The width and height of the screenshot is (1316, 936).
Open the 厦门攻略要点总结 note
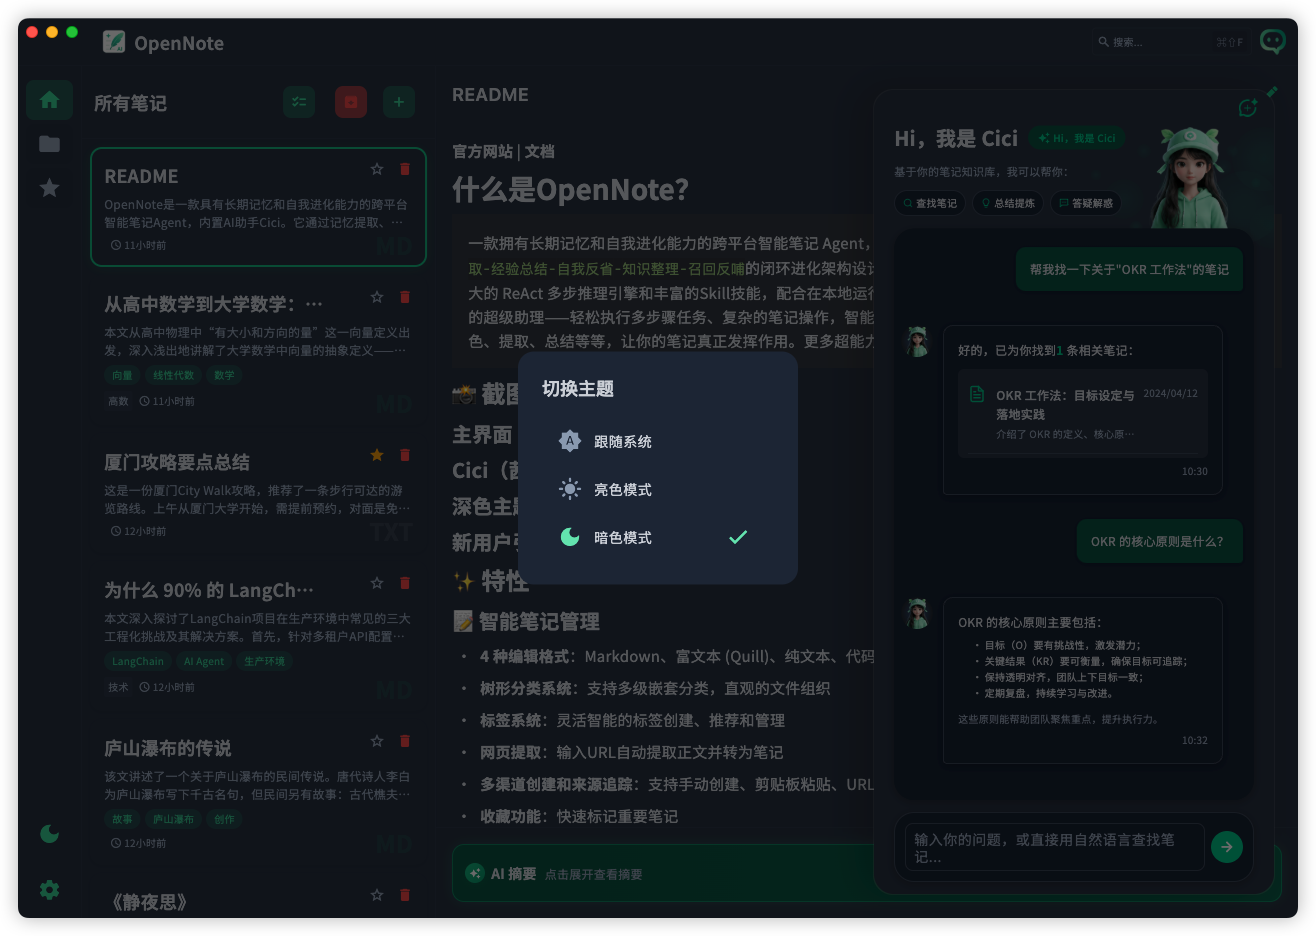pyautogui.click(x=258, y=495)
